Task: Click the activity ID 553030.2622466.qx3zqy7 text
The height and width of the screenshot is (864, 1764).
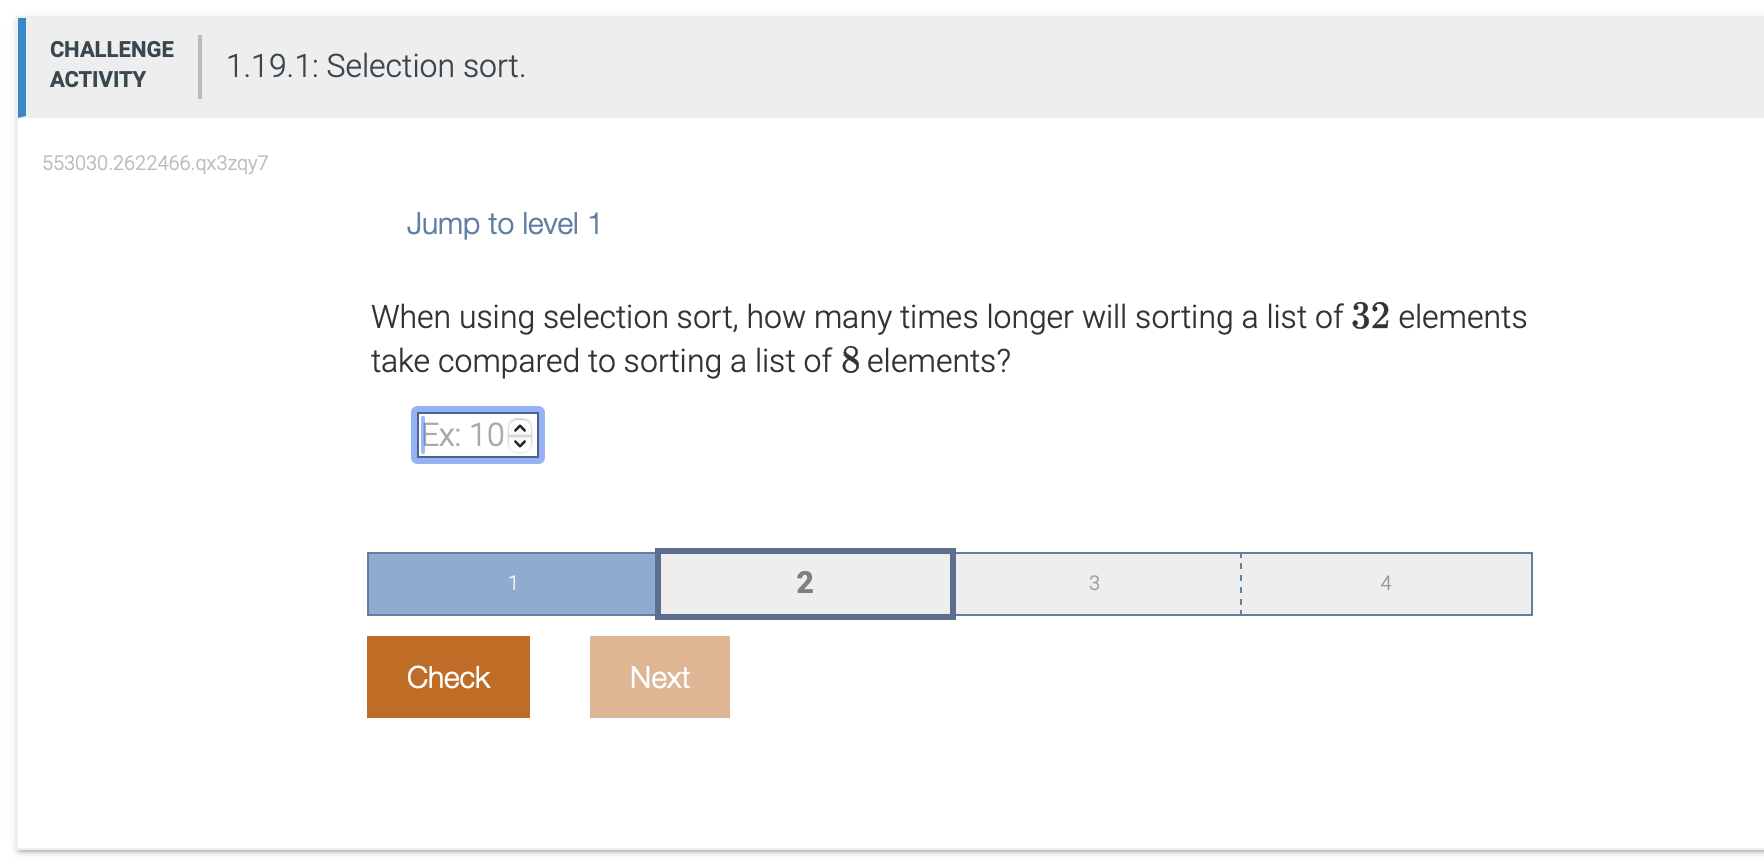Action: point(156,163)
